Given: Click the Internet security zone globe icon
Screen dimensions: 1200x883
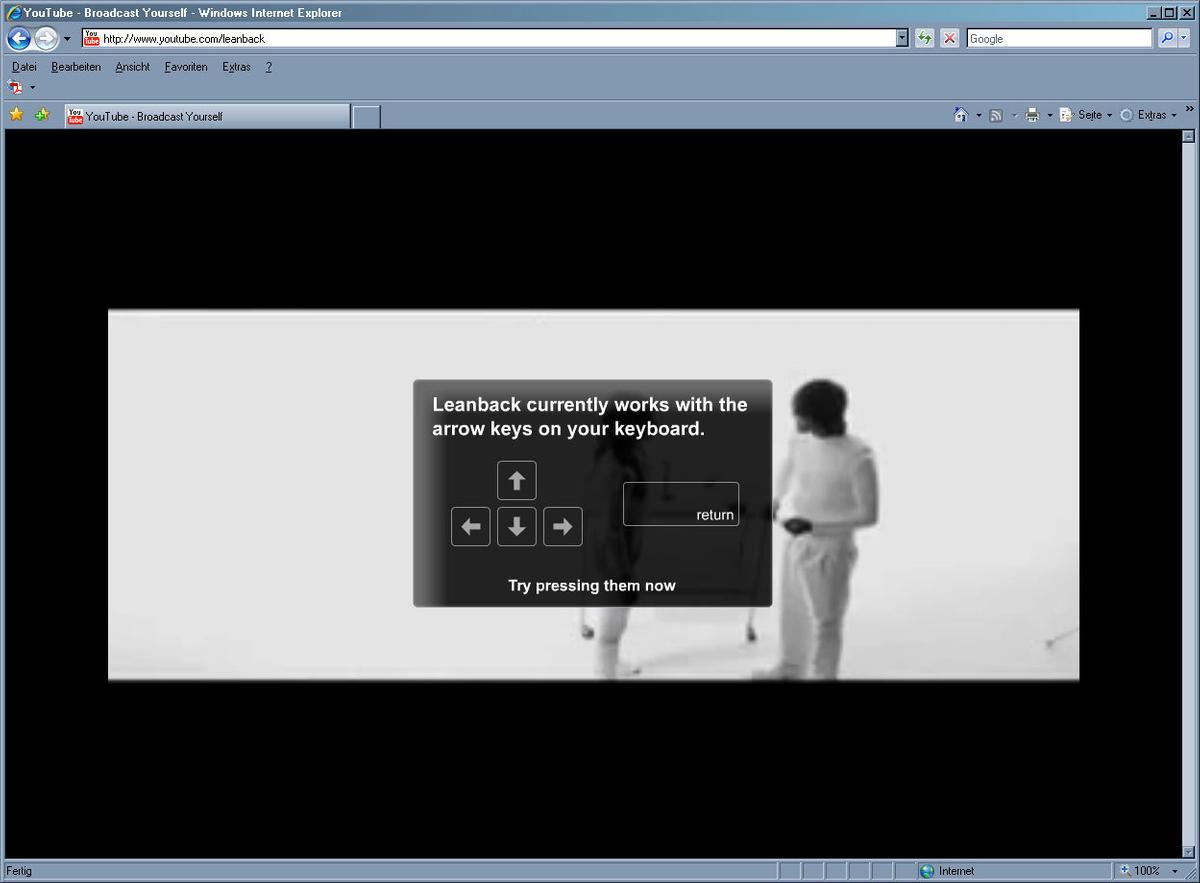Looking at the screenshot, I should [927, 871].
